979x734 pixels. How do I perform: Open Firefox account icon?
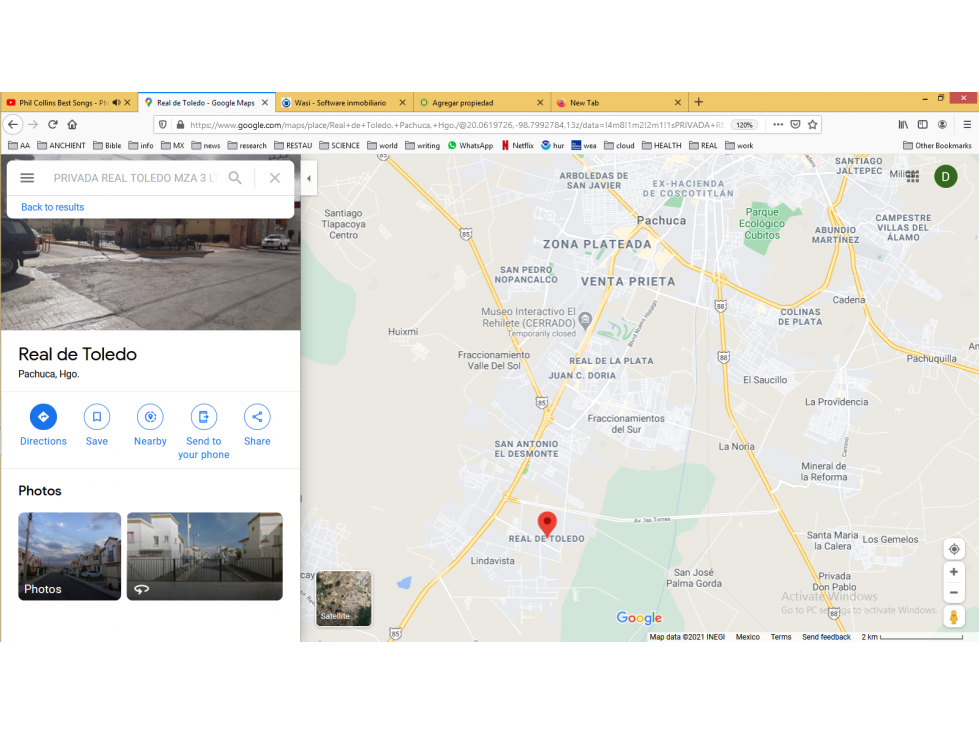point(943,124)
